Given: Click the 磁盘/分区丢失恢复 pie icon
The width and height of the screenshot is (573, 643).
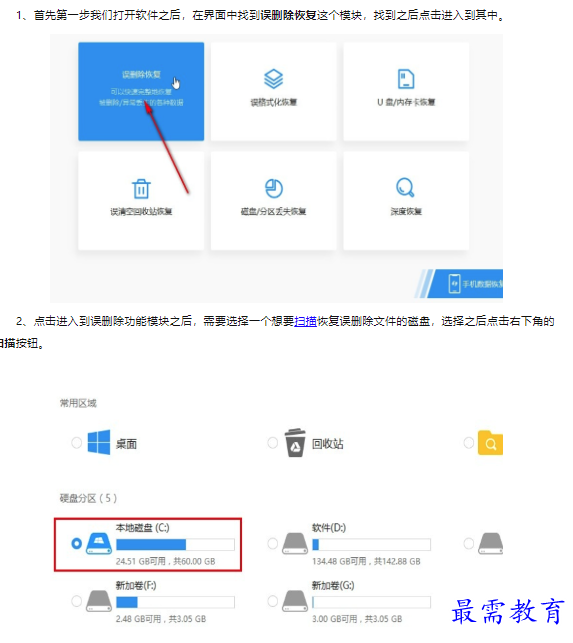Looking at the screenshot, I should [274, 189].
